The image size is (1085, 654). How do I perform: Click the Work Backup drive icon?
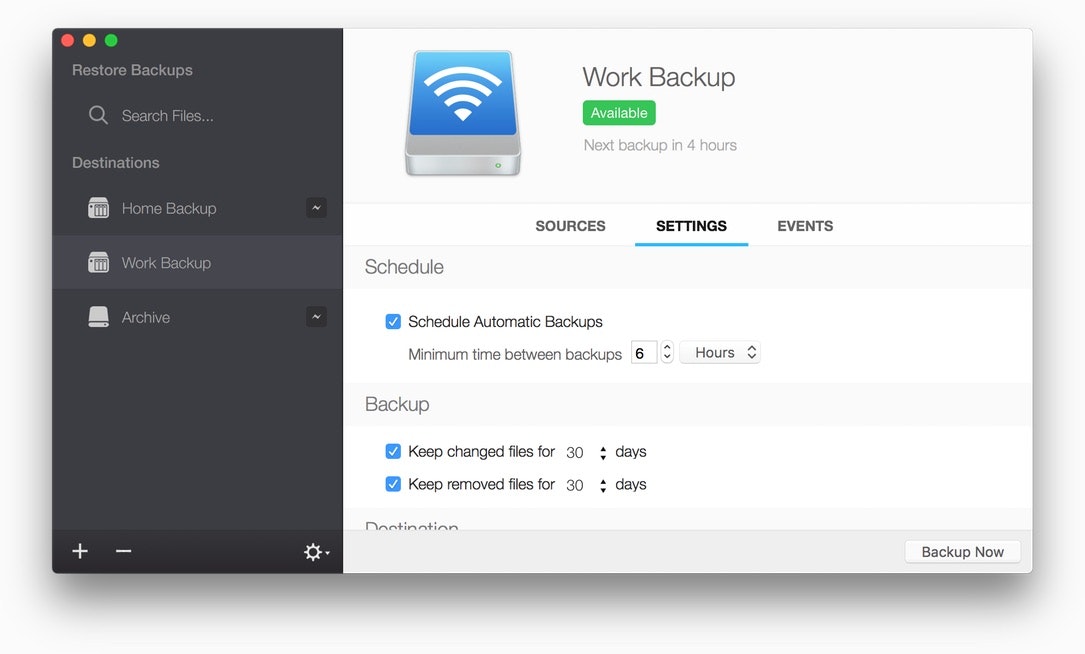click(x=98, y=262)
